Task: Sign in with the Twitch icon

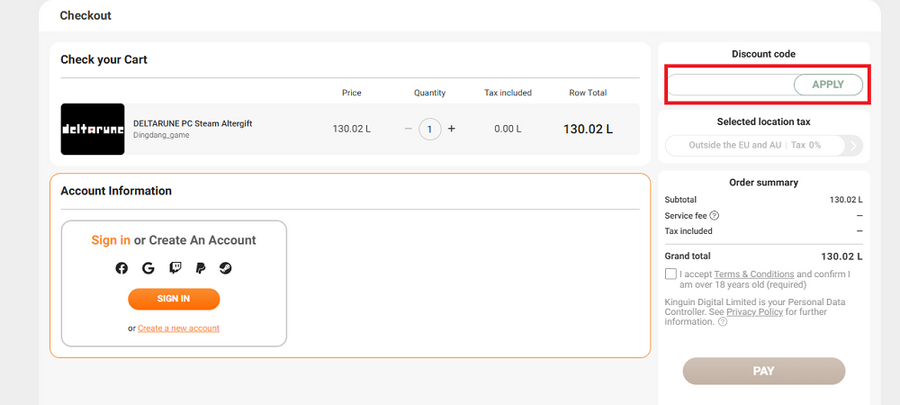Action: (x=175, y=268)
